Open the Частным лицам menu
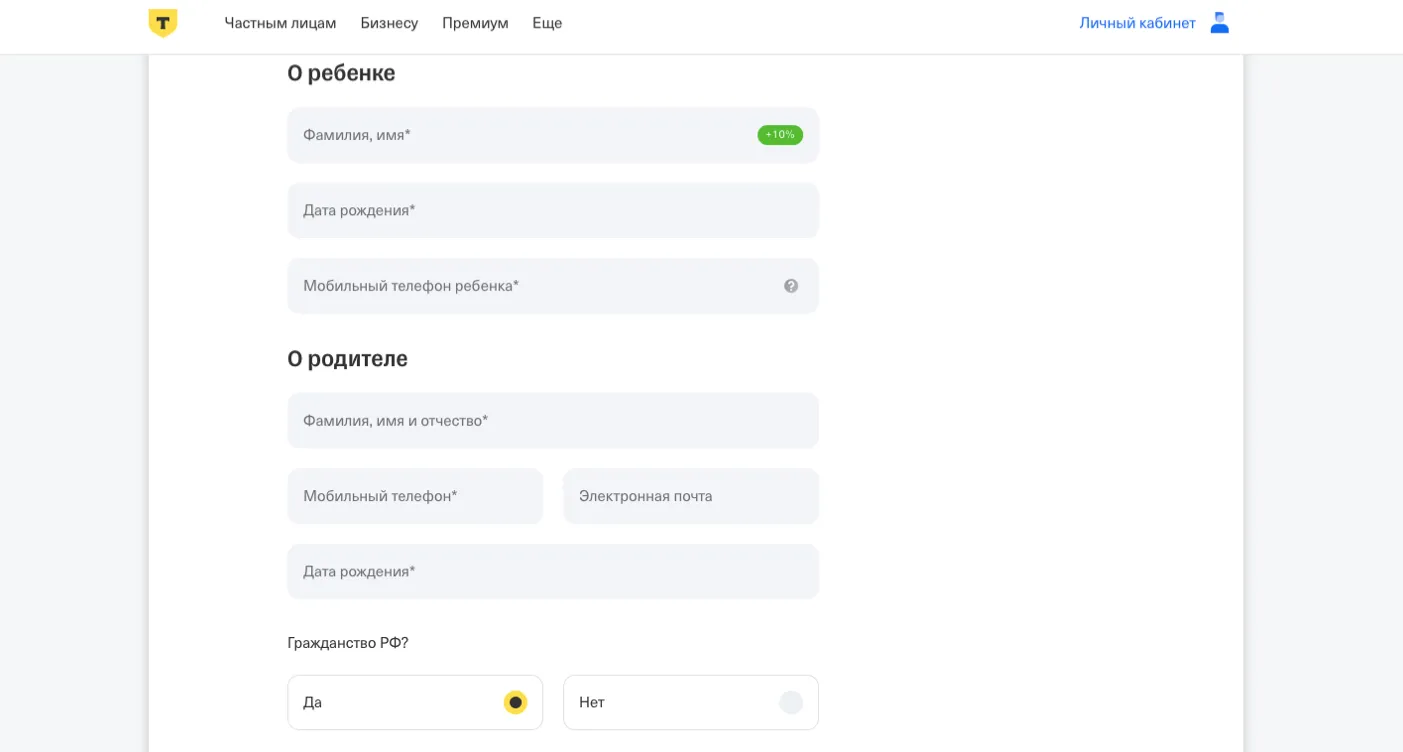The width and height of the screenshot is (1403, 752). [x=280, y=23]
